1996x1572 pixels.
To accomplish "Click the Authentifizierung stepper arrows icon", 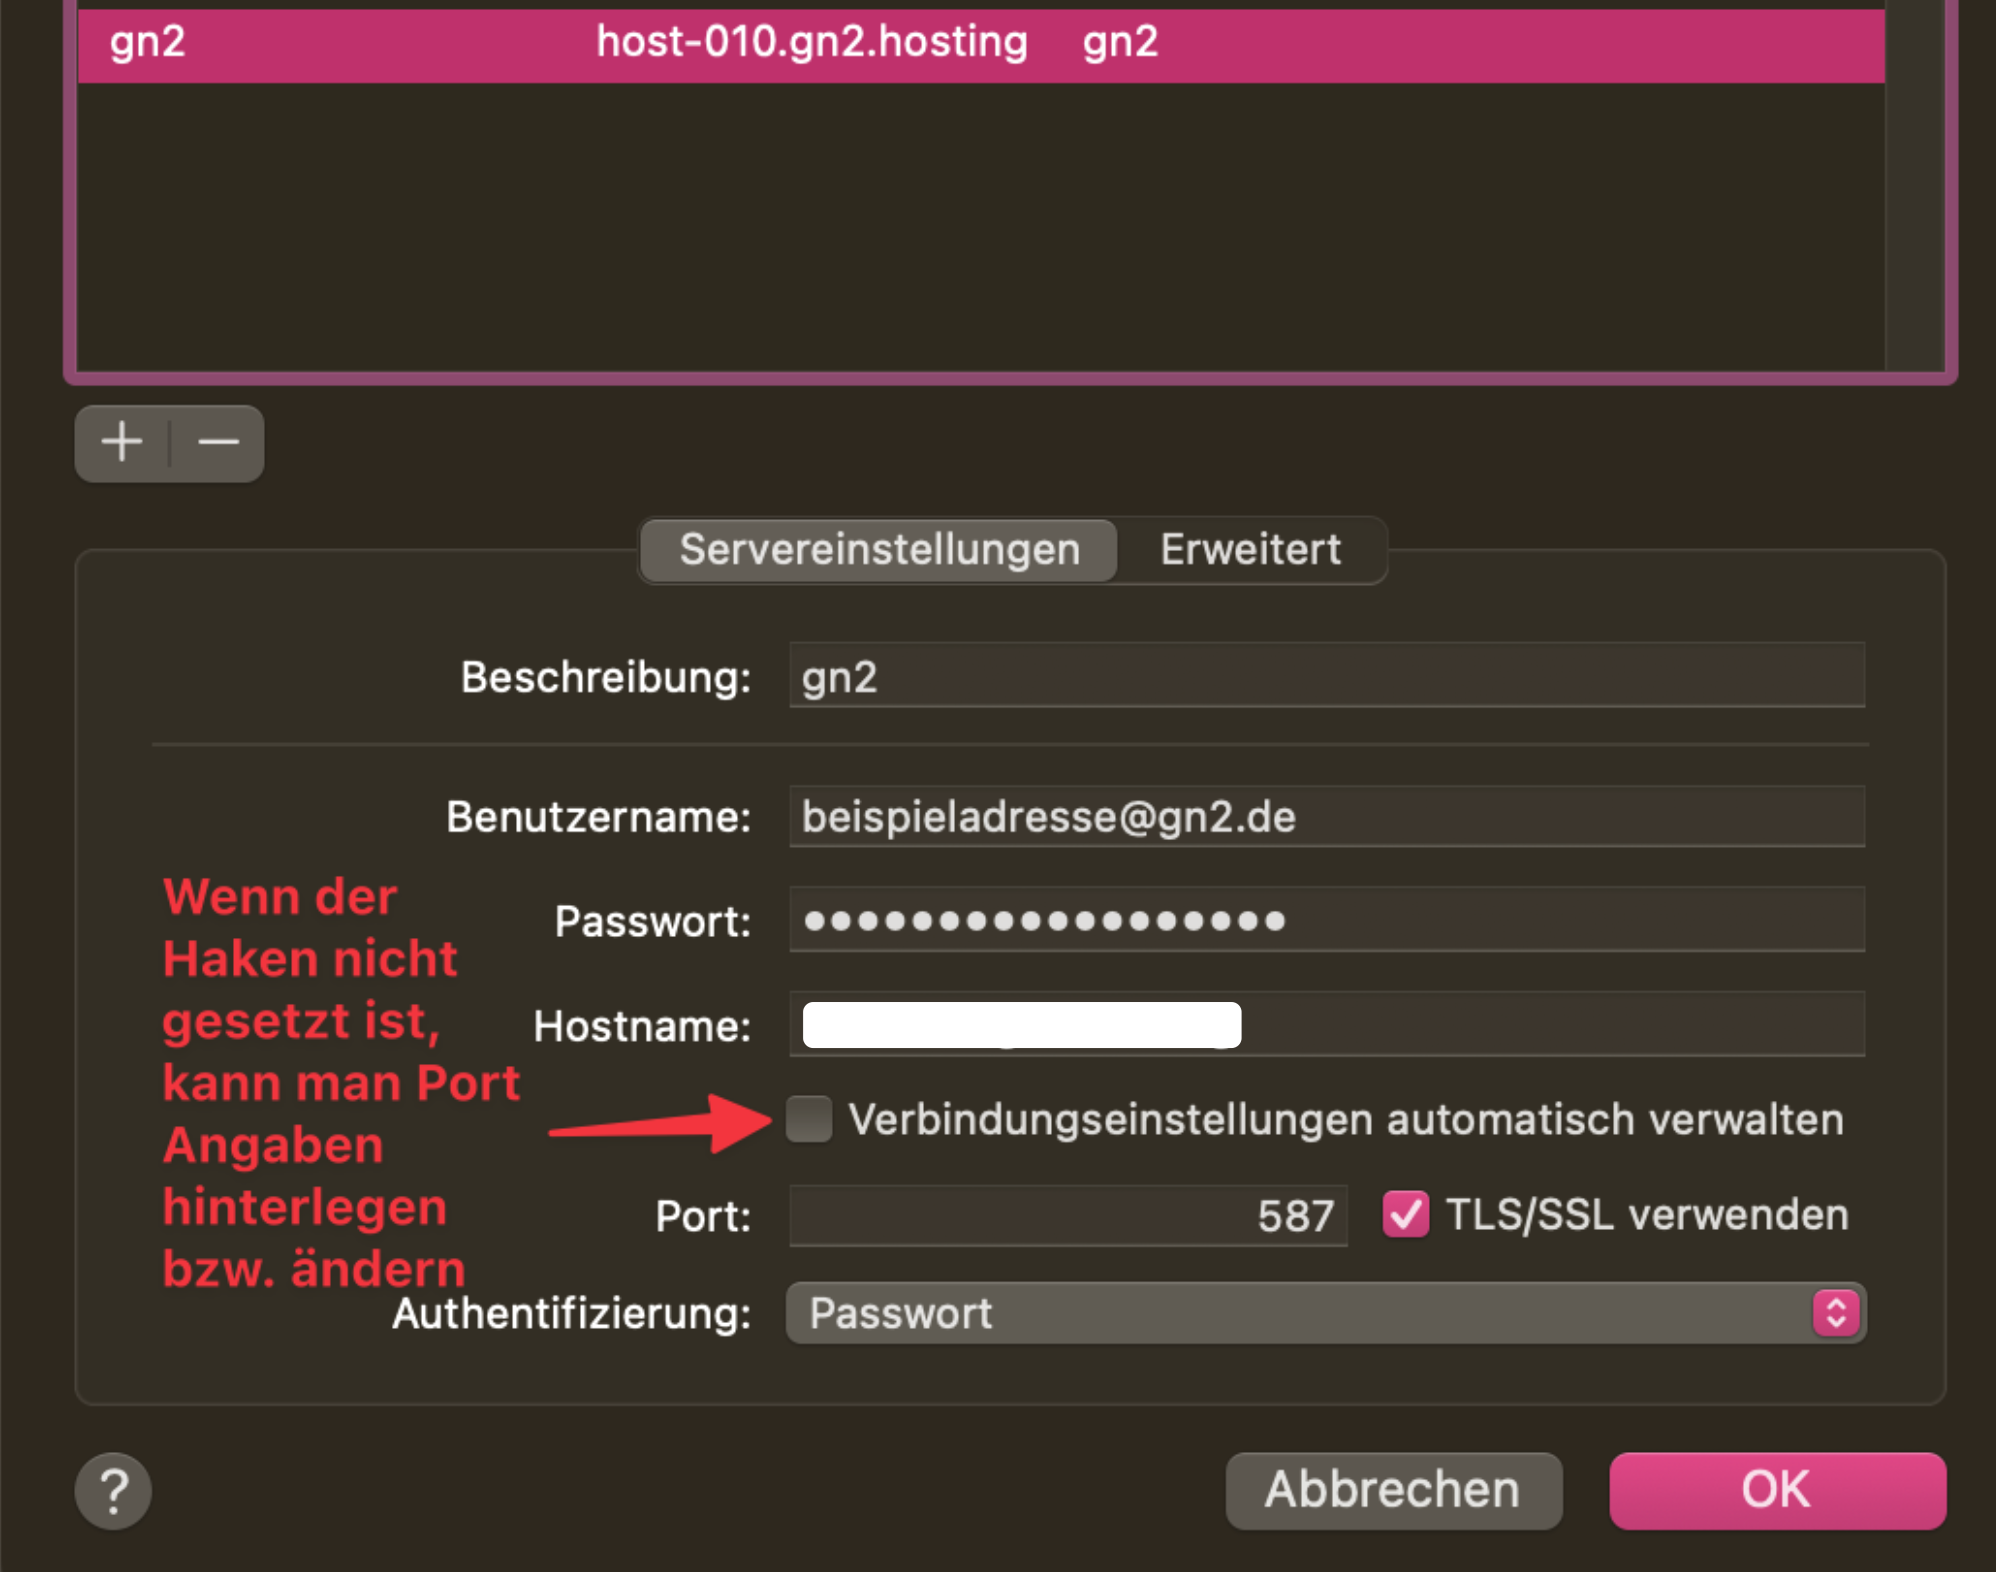I will pyautogui.click(x=1836, y=1313).
